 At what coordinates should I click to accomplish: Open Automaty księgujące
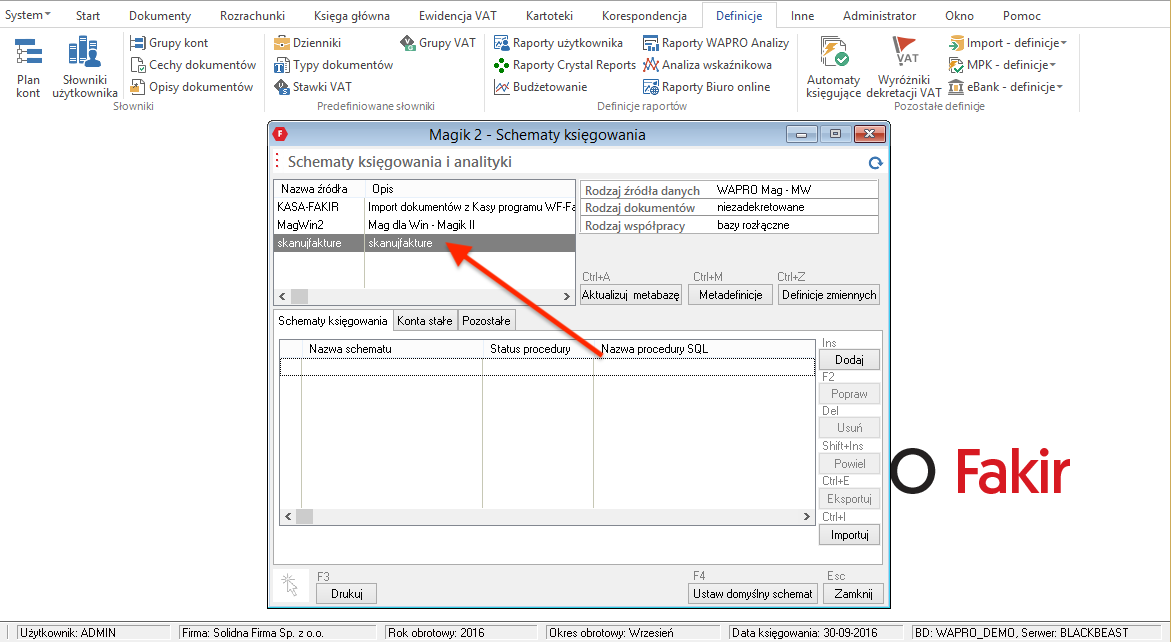click(833, 66)
